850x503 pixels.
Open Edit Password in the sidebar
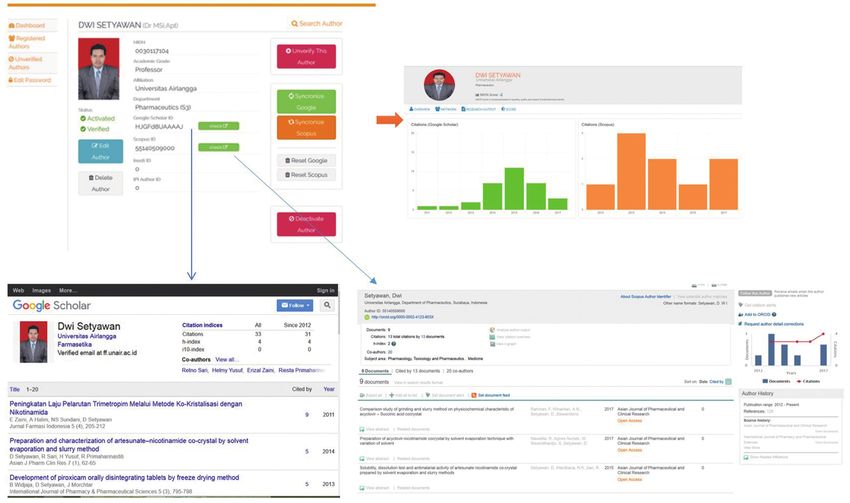coord(30,80)
